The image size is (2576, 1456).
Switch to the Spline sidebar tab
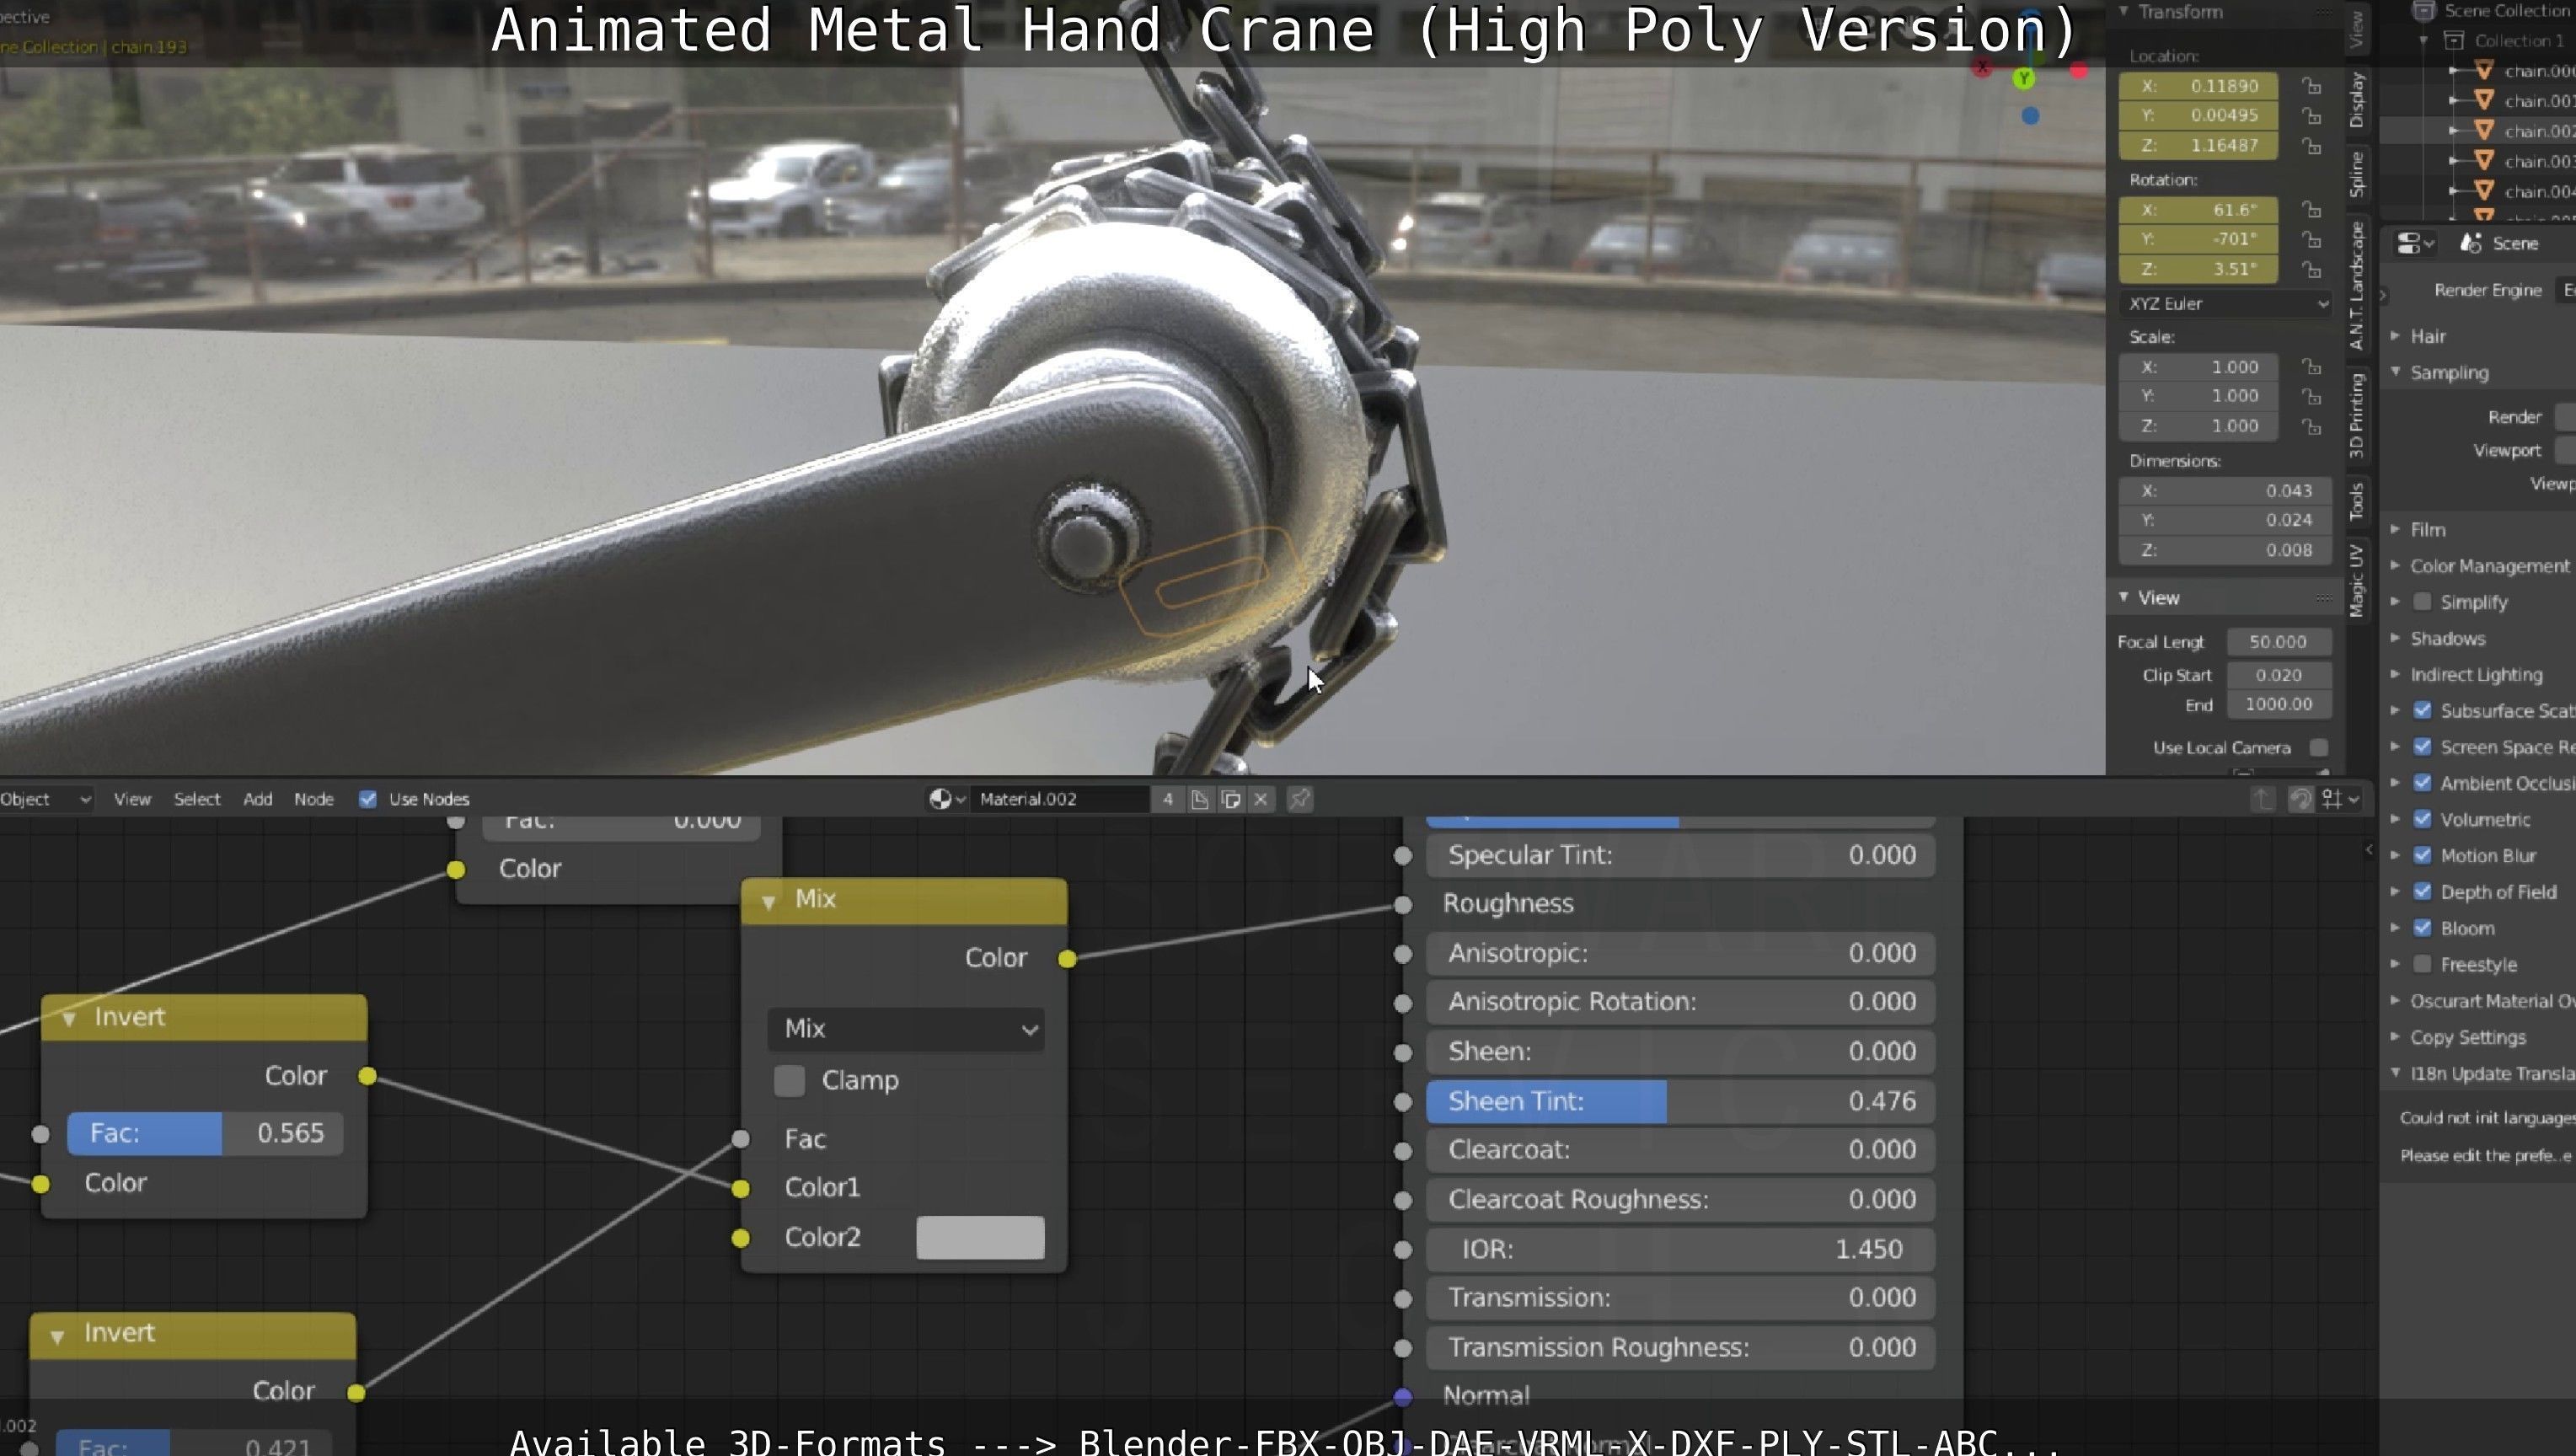click(x=2357, y=174)
